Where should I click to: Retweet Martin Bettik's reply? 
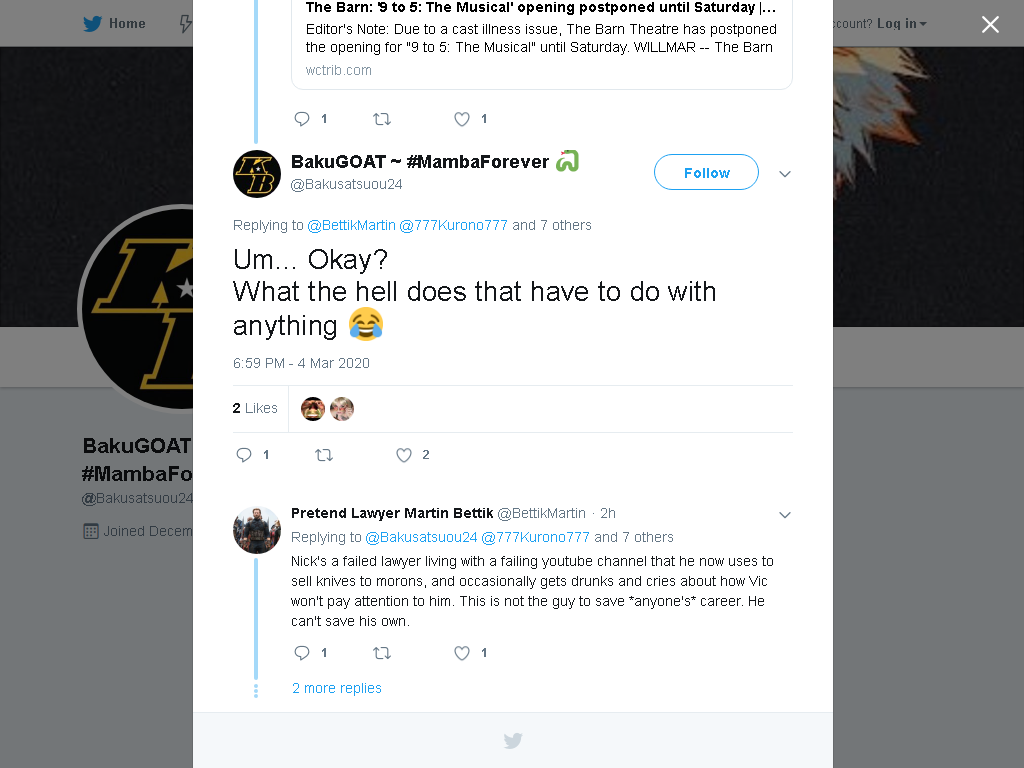(382, 653)
